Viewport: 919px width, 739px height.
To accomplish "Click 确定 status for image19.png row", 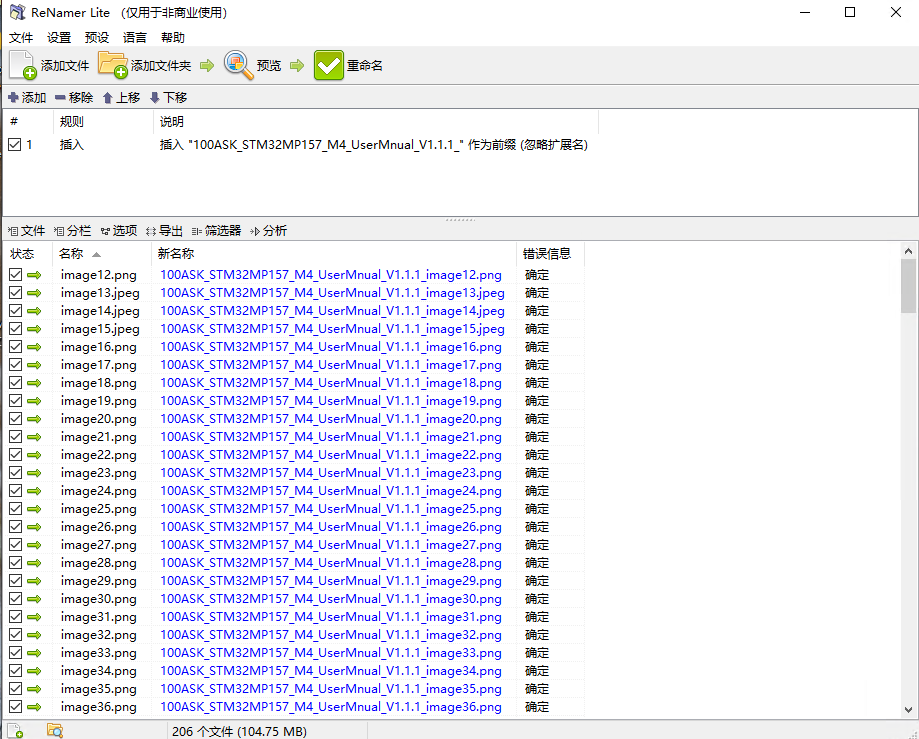I will pyautogui.click(x=537, y=401).
